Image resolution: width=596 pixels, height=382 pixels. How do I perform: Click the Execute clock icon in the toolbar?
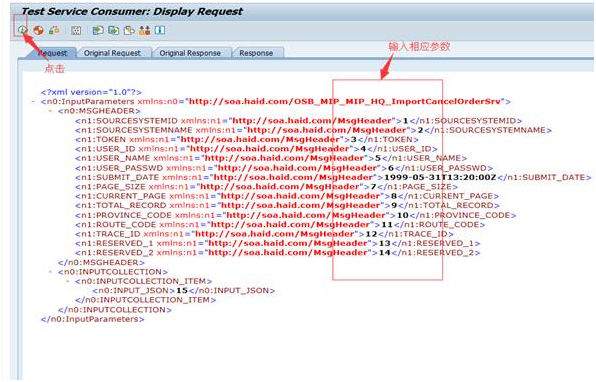click(x=23, y=30)
